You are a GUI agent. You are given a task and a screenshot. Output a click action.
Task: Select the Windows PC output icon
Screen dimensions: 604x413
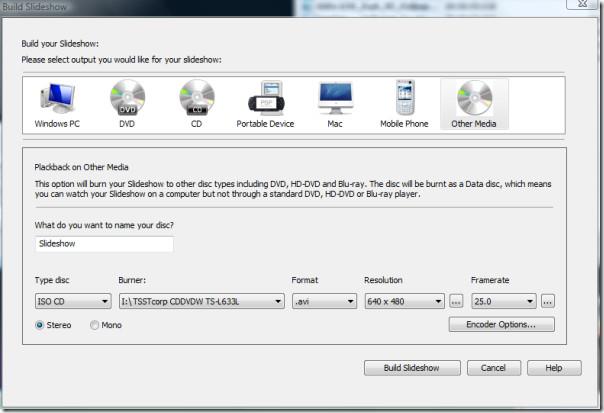click(59, 100)
